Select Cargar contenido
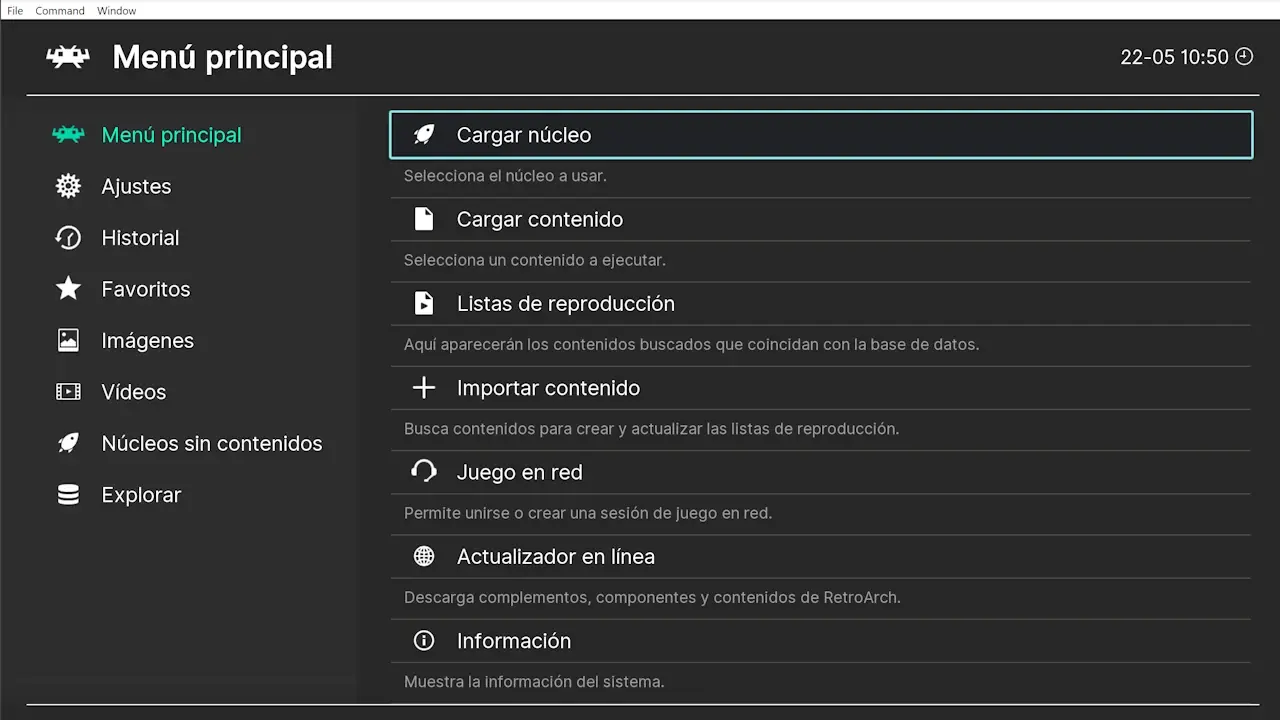The image size is (1280, 720). [539, 219]
